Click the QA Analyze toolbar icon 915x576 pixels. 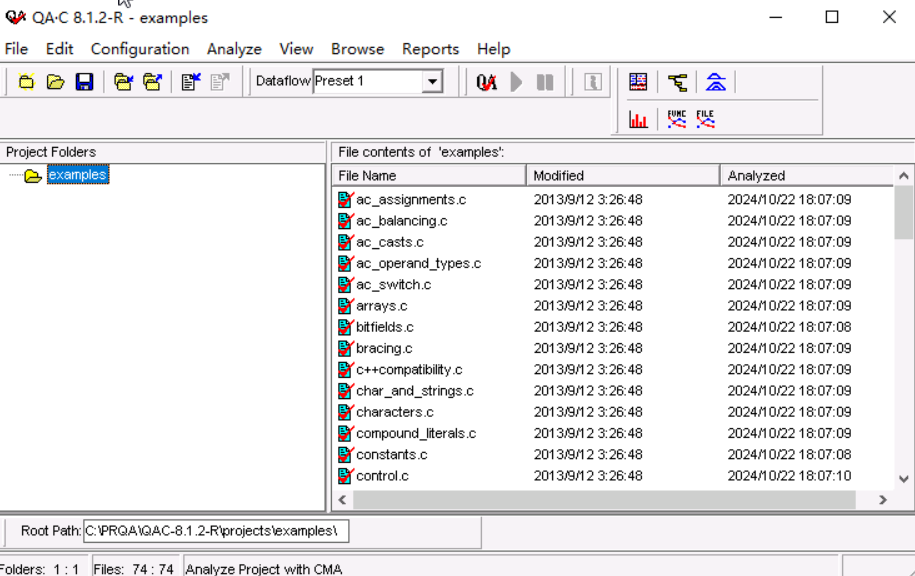click(486, 82)
